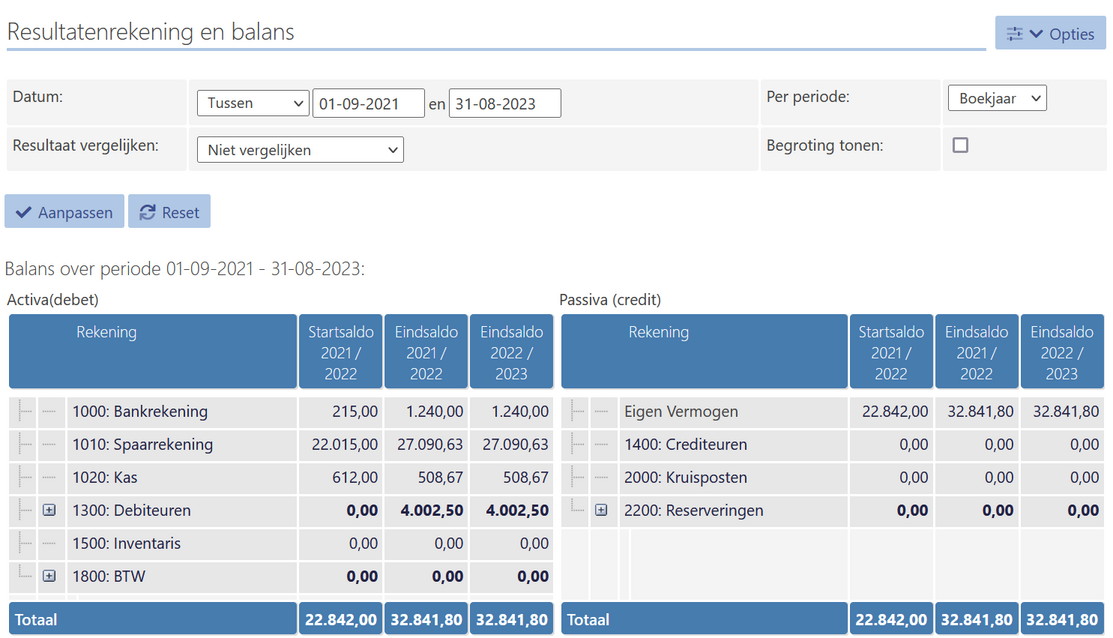This screenshot has width=1113, height=638.
Task: Select the 1010: Spaarrekening account row
Action: point(142,444)
